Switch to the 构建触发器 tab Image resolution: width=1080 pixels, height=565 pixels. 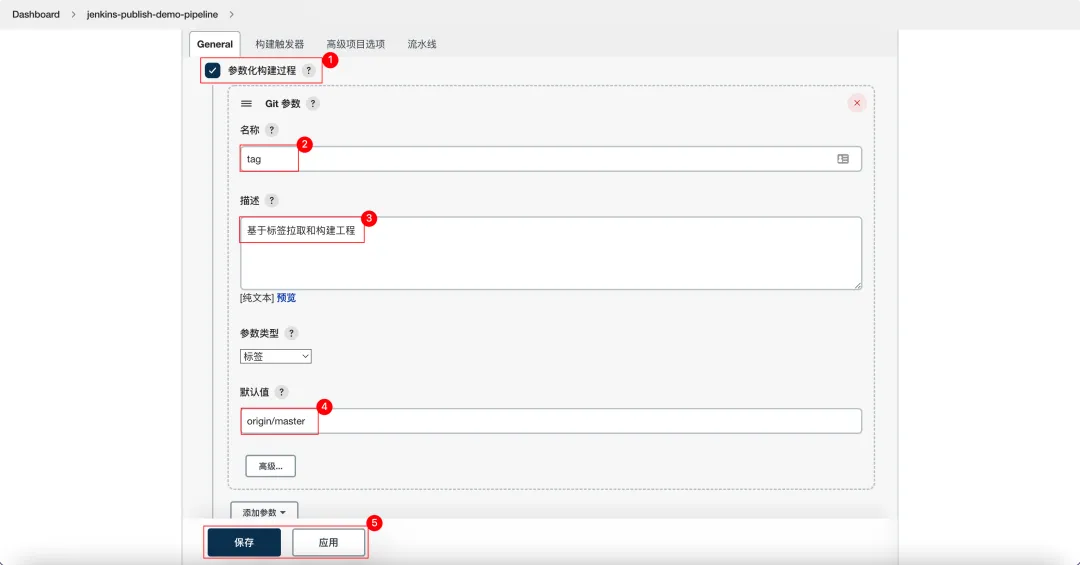(x=280, y=44)
